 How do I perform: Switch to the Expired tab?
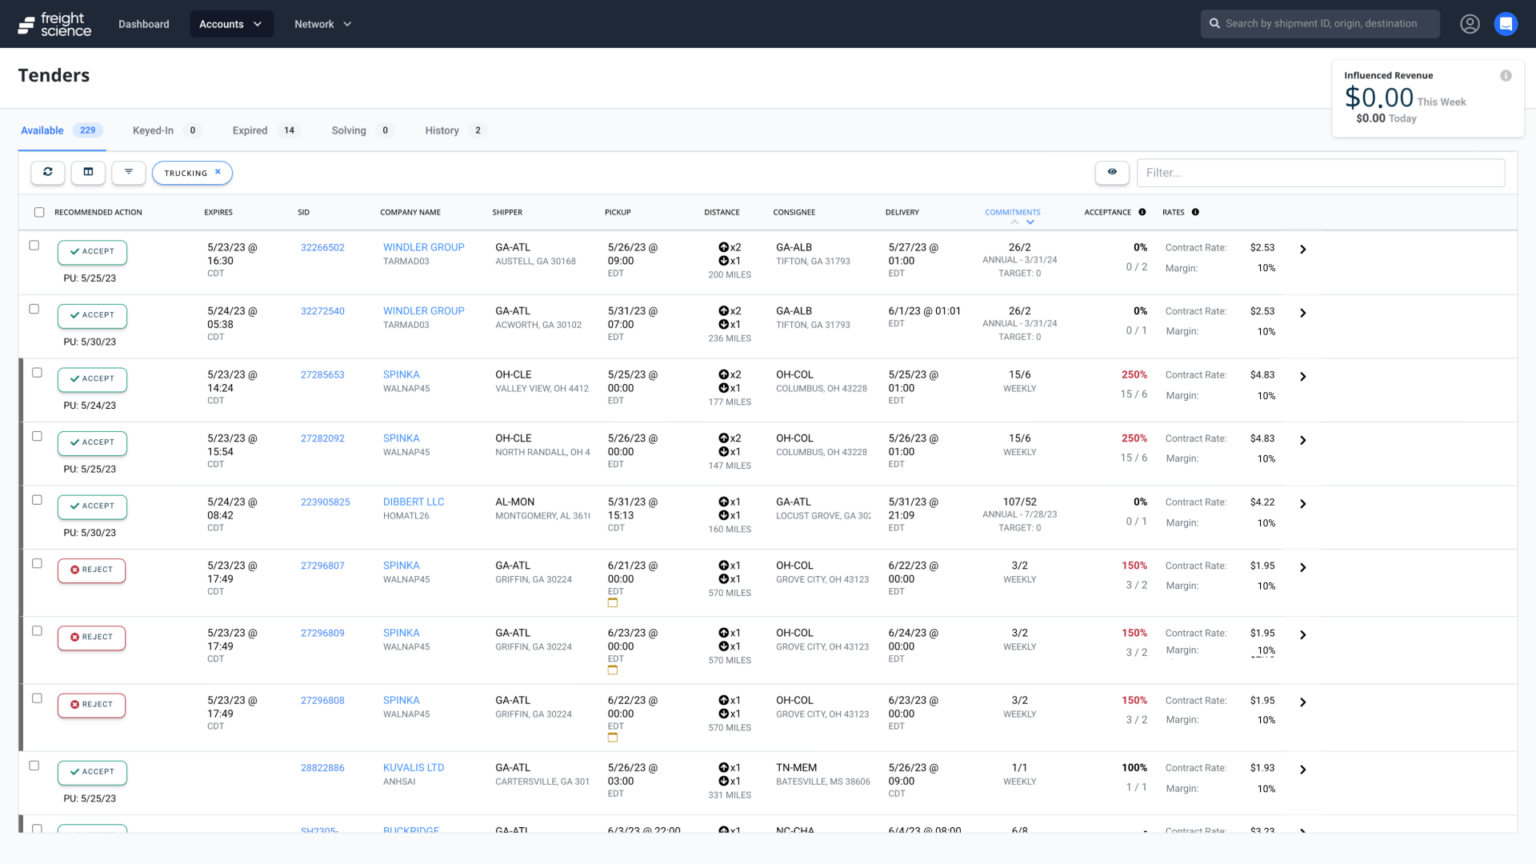tap(249, 130)
